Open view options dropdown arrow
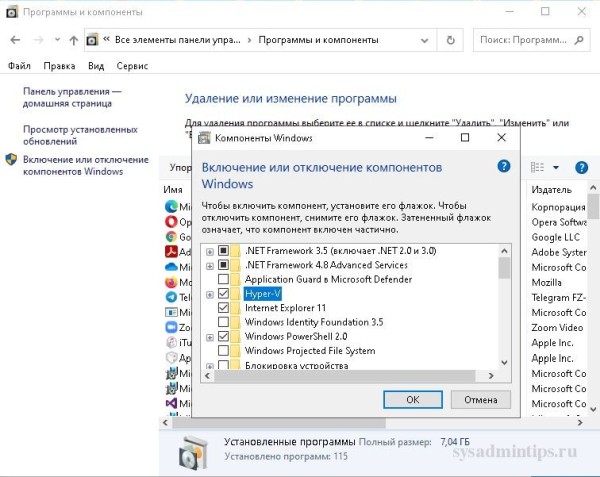 point(556,168)
